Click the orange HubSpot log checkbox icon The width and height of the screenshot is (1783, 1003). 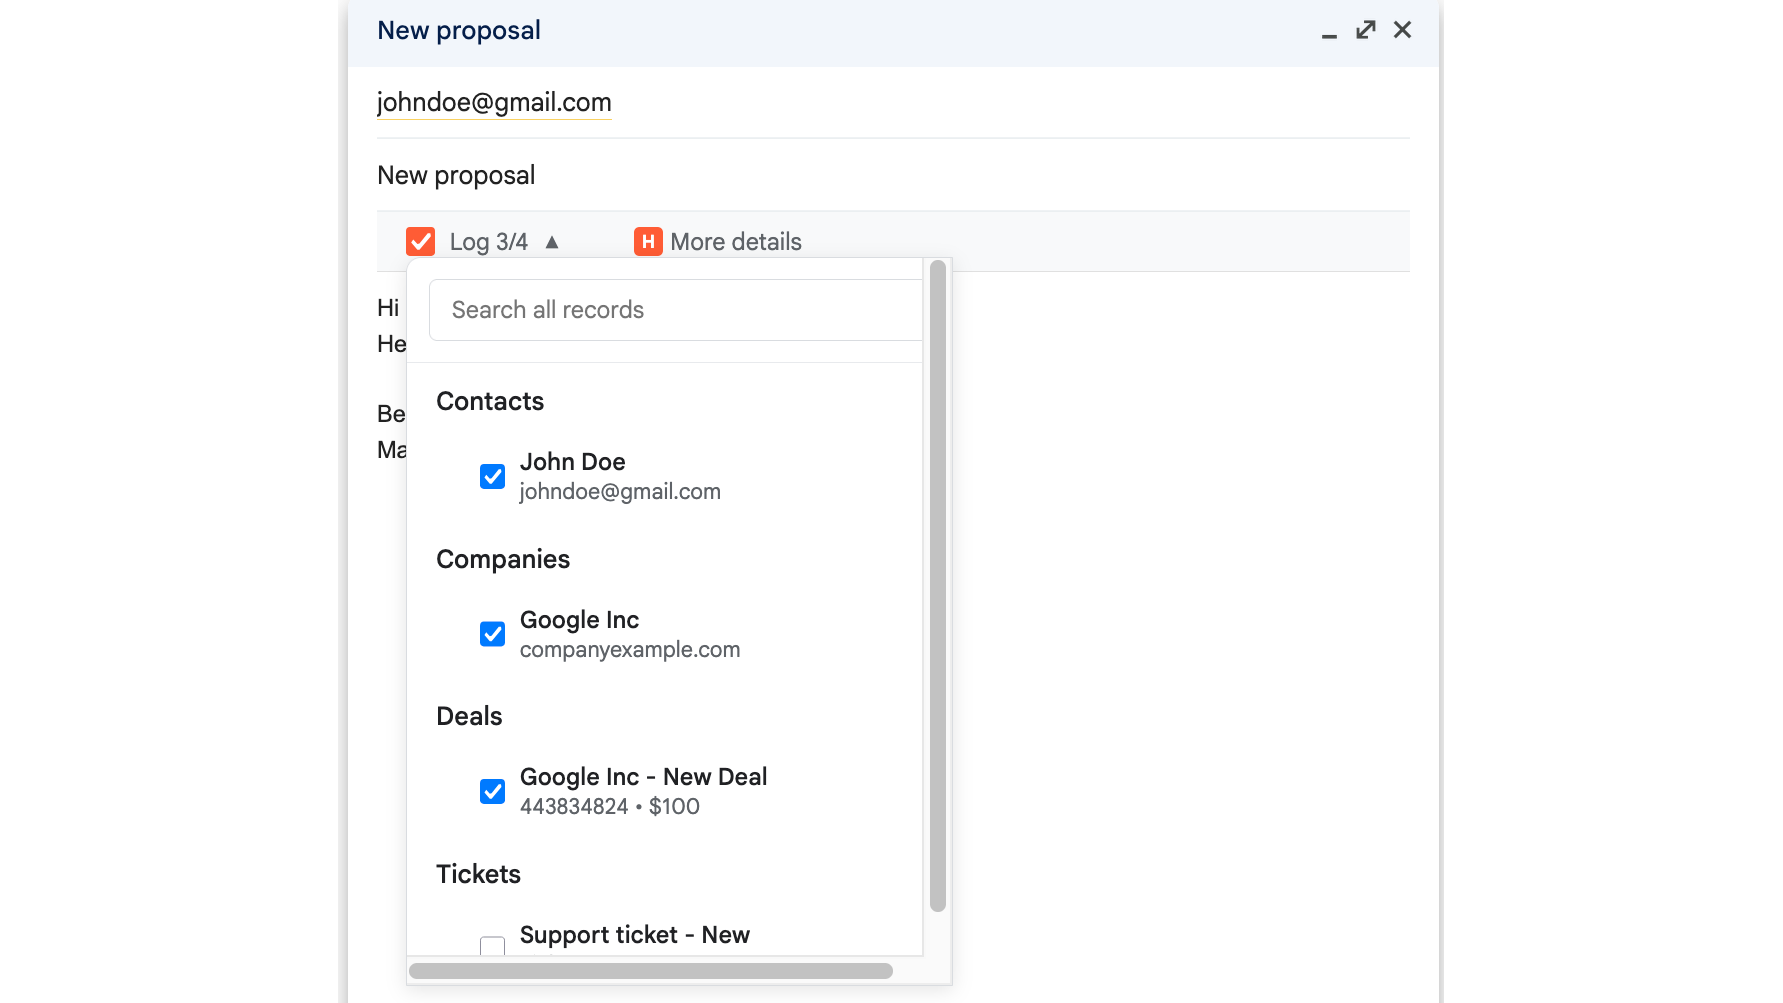point(420,241)
